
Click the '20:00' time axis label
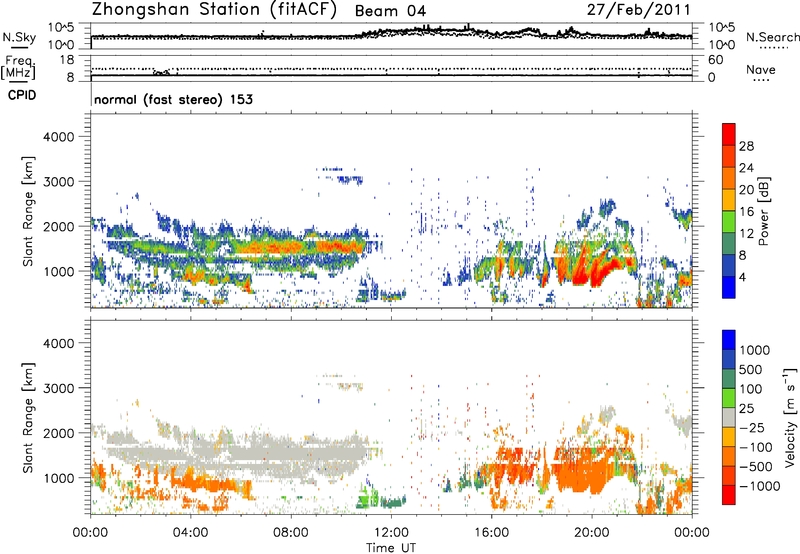point(591,533)
